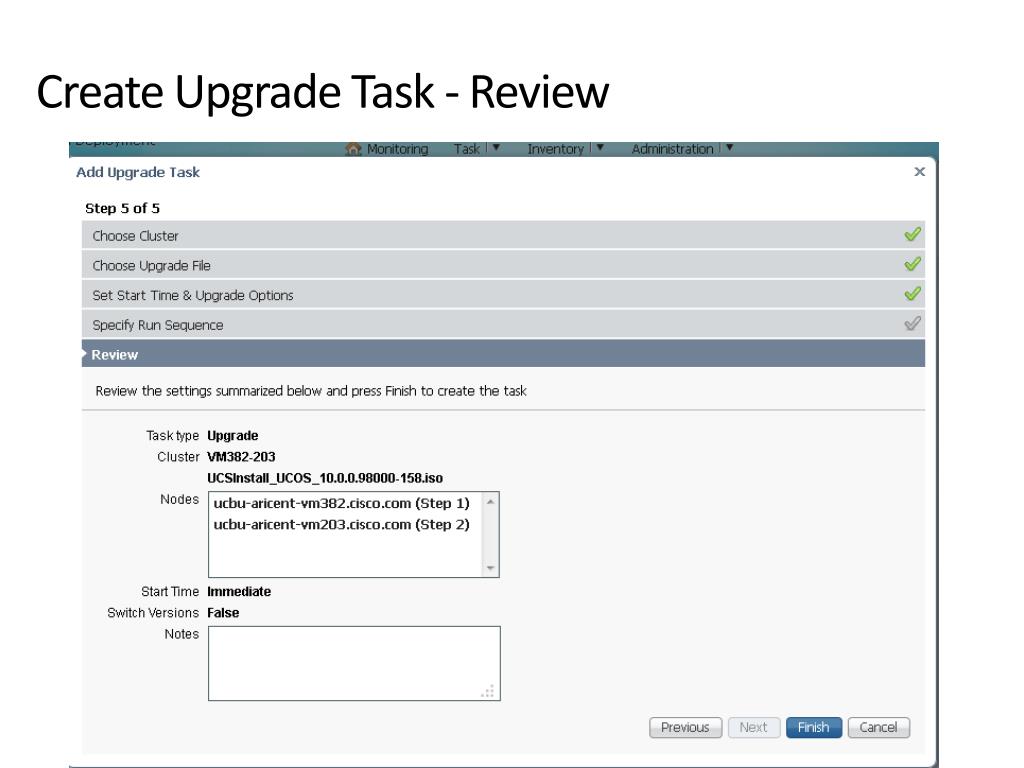Click the Nodes list scroll up arrow

pos(490,502)
